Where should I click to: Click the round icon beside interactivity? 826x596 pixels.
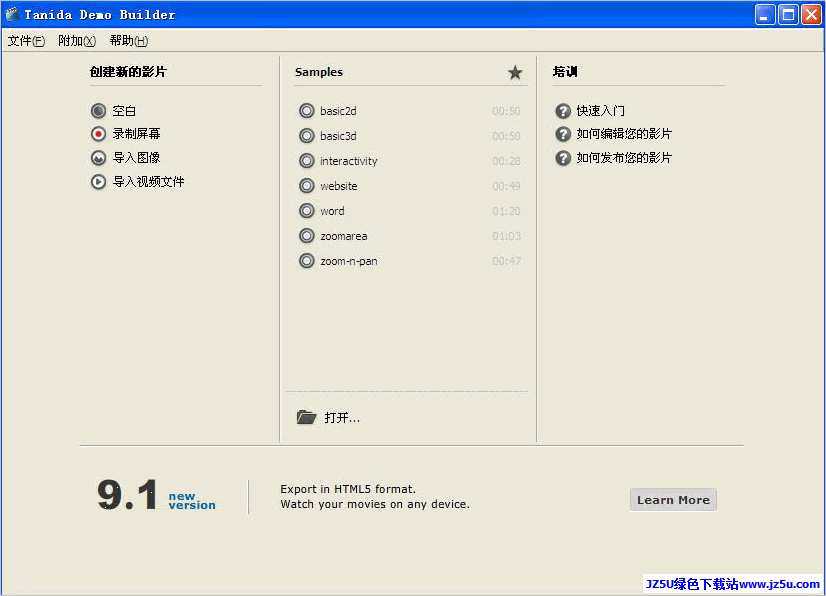tap(307, 161)
